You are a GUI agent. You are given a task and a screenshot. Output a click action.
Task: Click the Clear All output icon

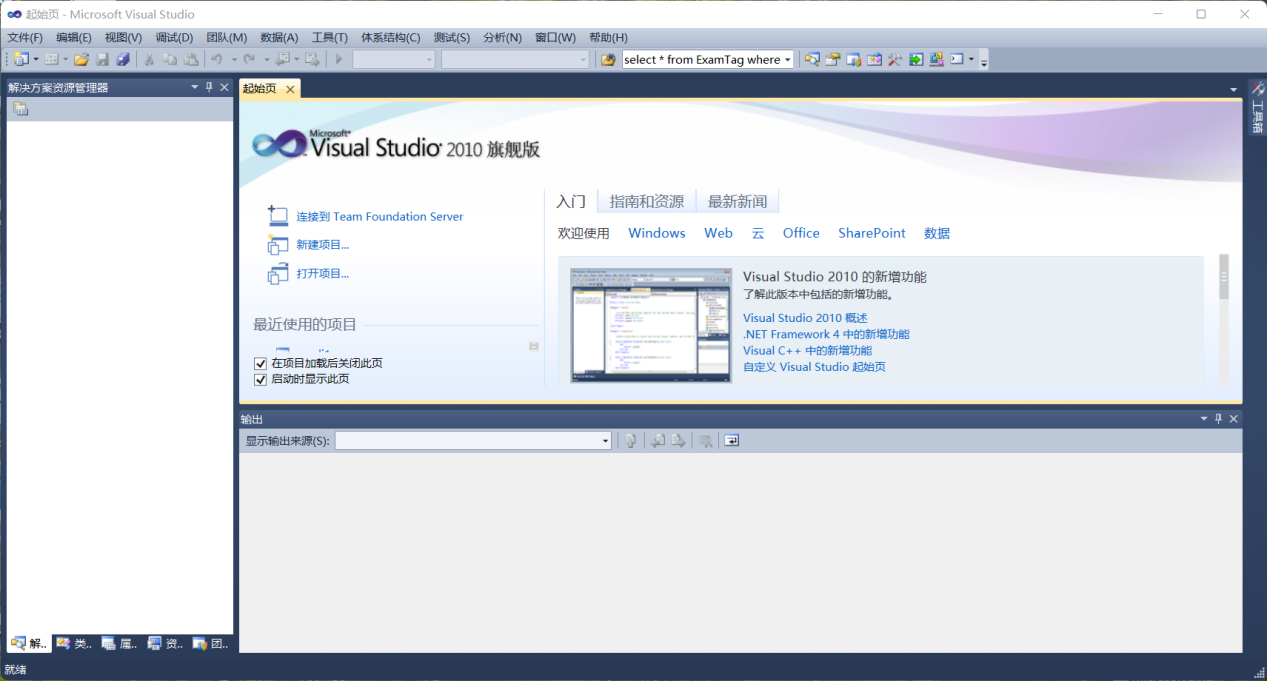[705, 440]
